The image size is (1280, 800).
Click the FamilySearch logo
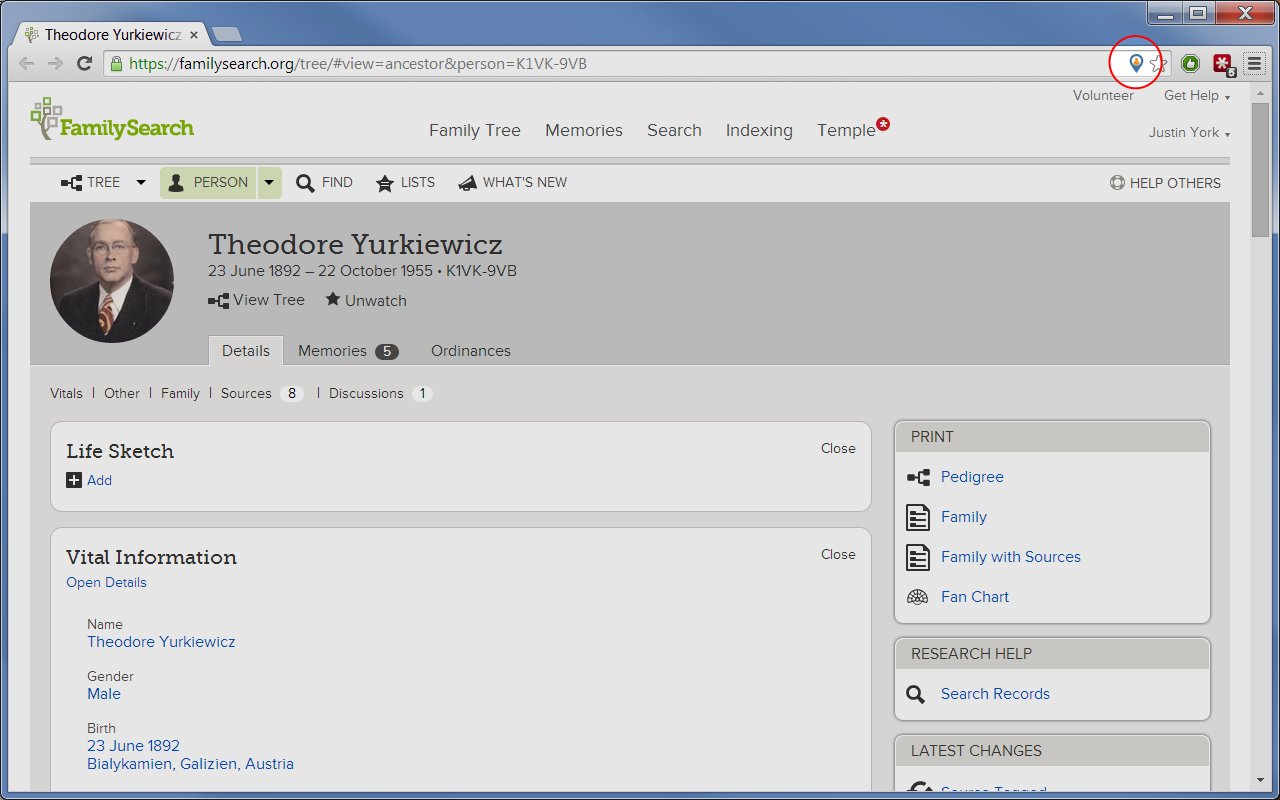point(112,121)
